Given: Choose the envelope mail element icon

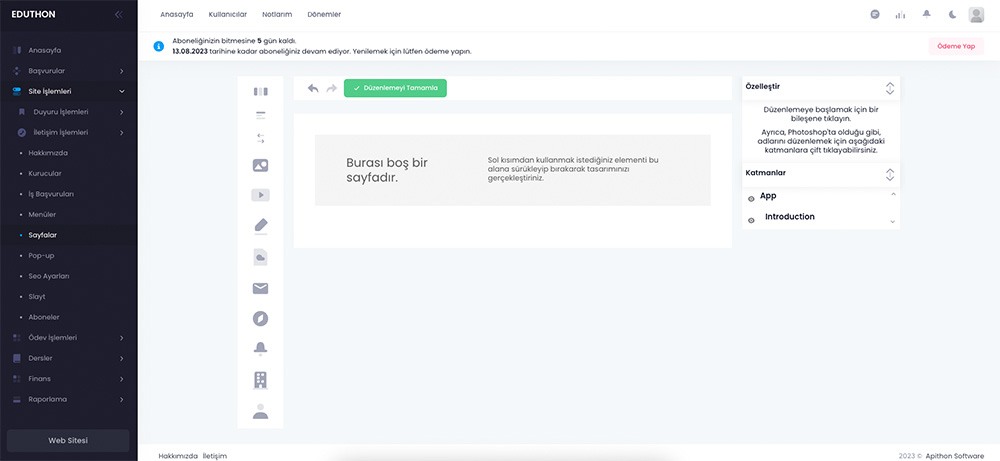Looking at the screenshot, I should (260, 289).
